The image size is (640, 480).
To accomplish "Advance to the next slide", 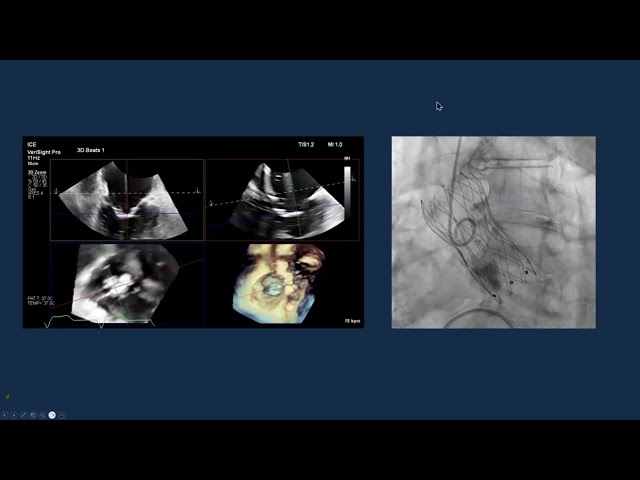I will click(x=14, y=415).
